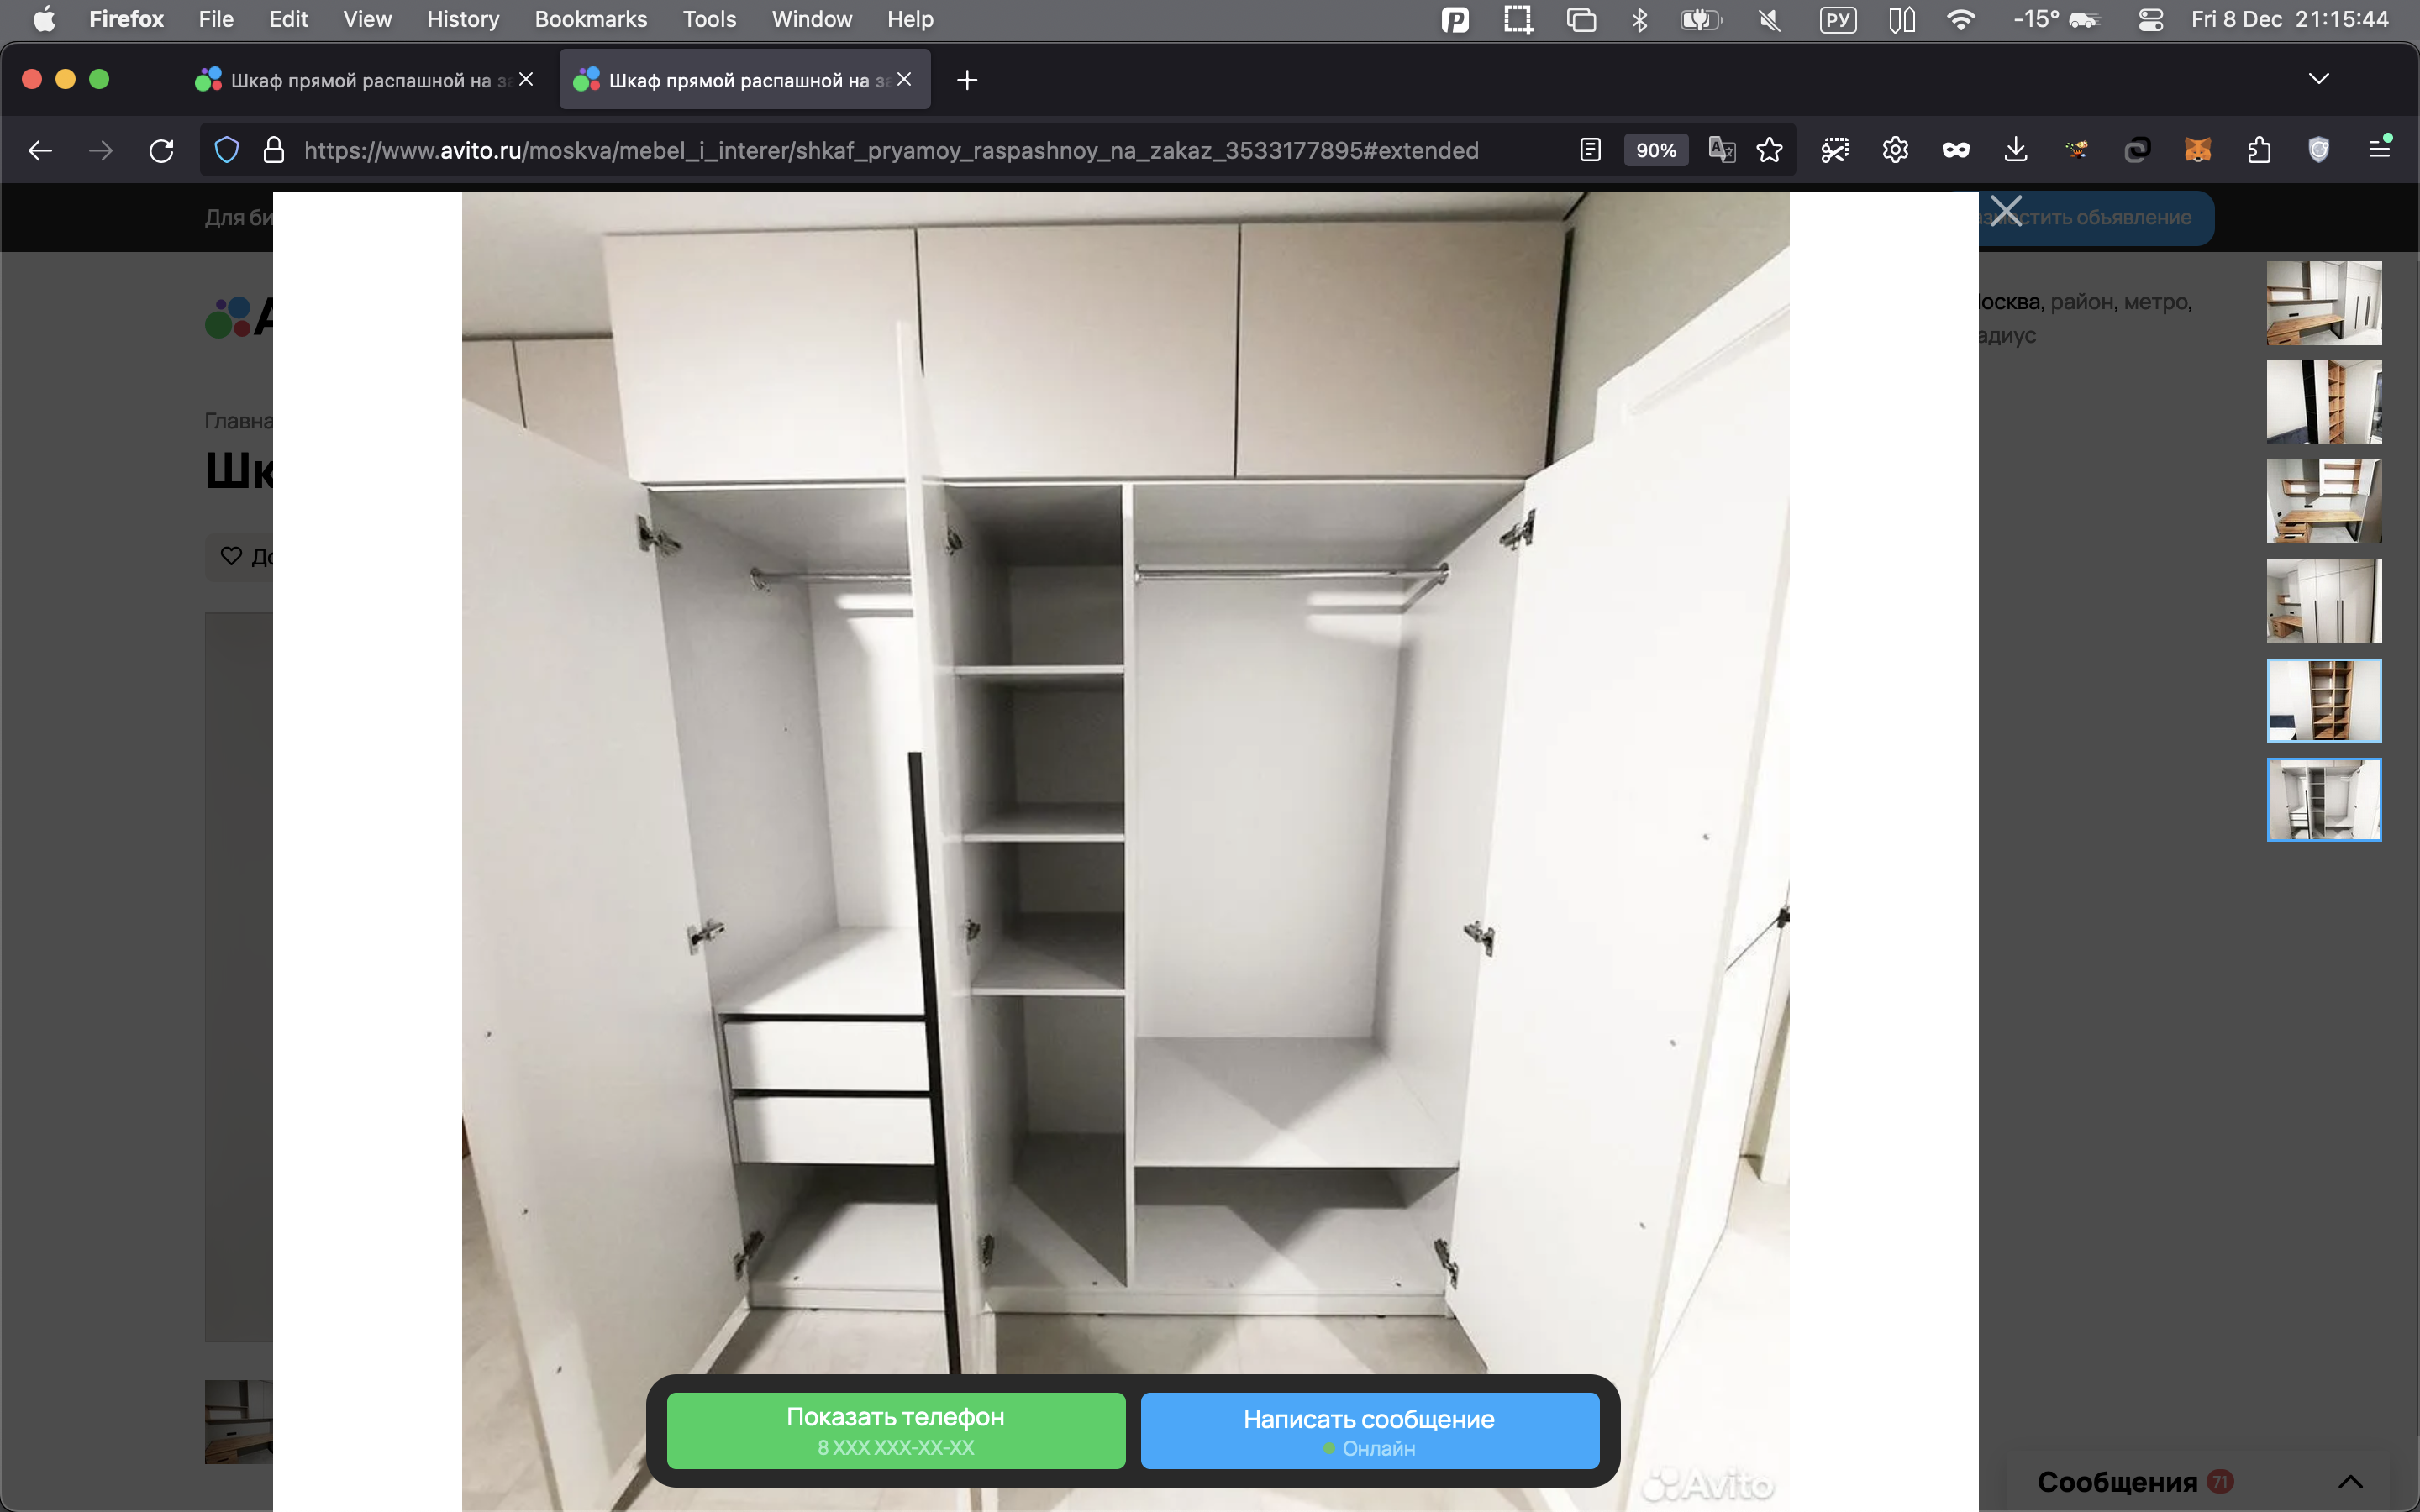The image size is (2420, 1512).
Task: Open the Bookmarks menu
Action: click(x=590, y=20)
